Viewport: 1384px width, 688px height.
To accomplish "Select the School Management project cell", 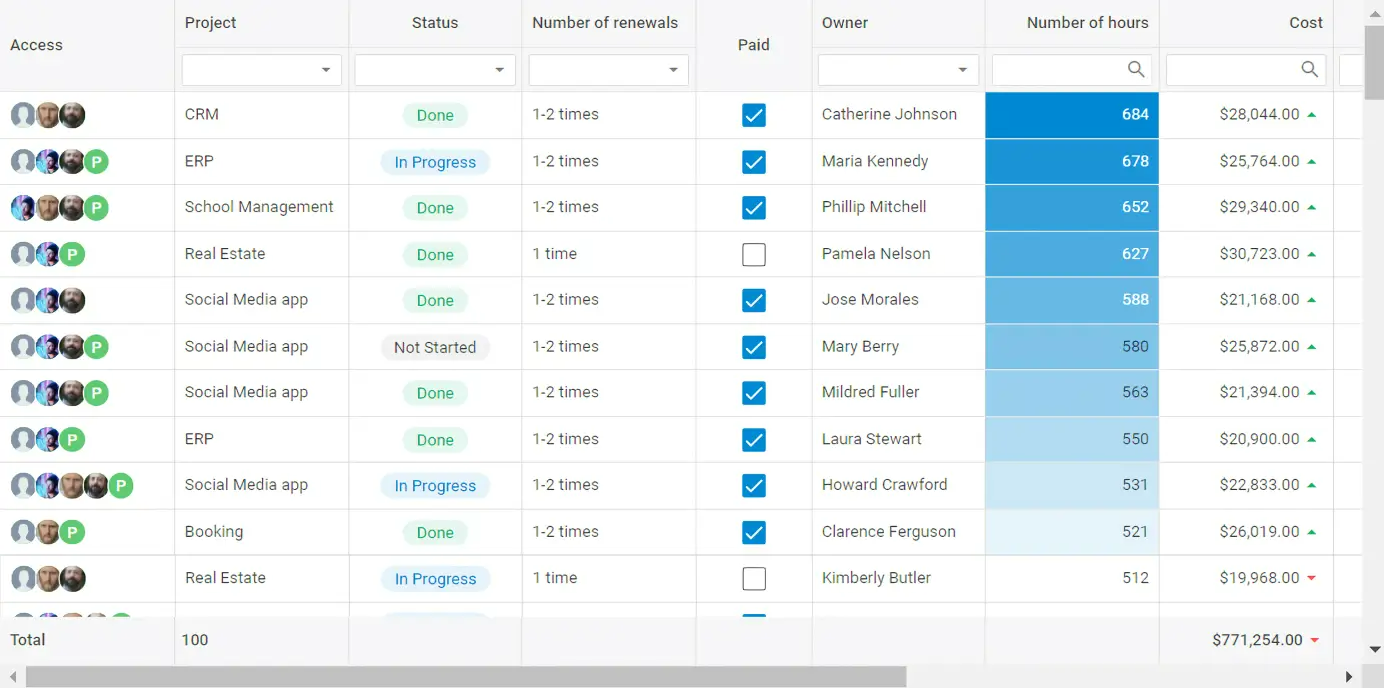I will pyautogui.click(x=259, y=207).
